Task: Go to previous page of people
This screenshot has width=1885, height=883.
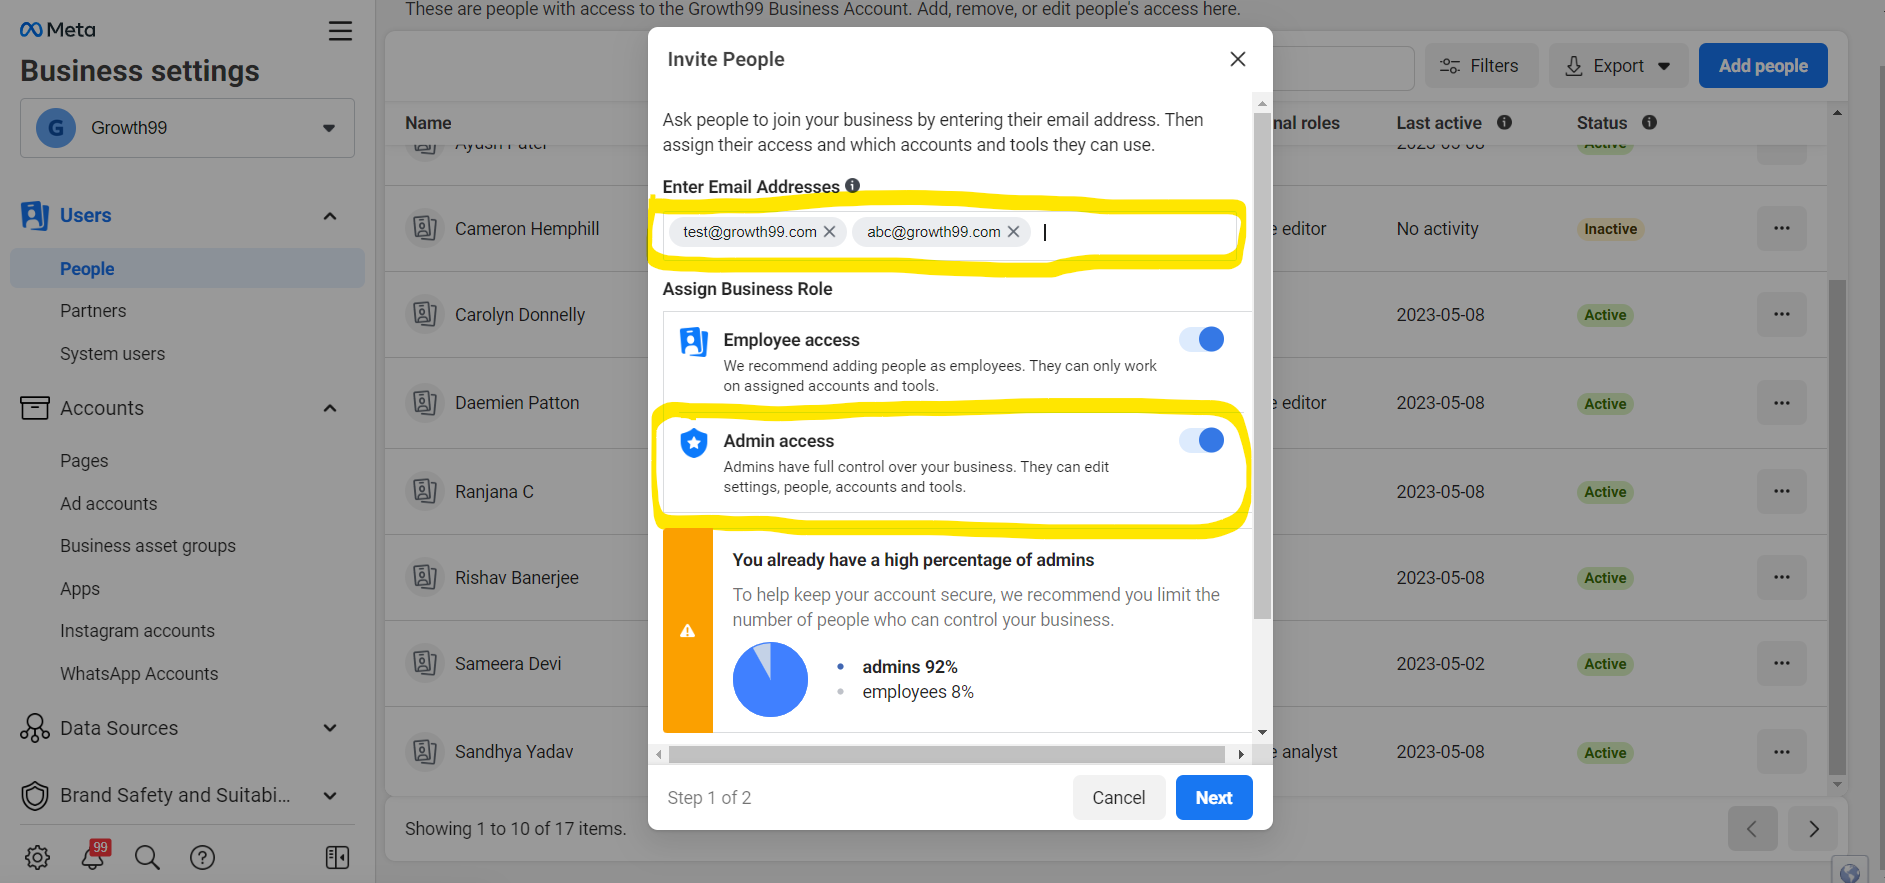Action: 1752,829
